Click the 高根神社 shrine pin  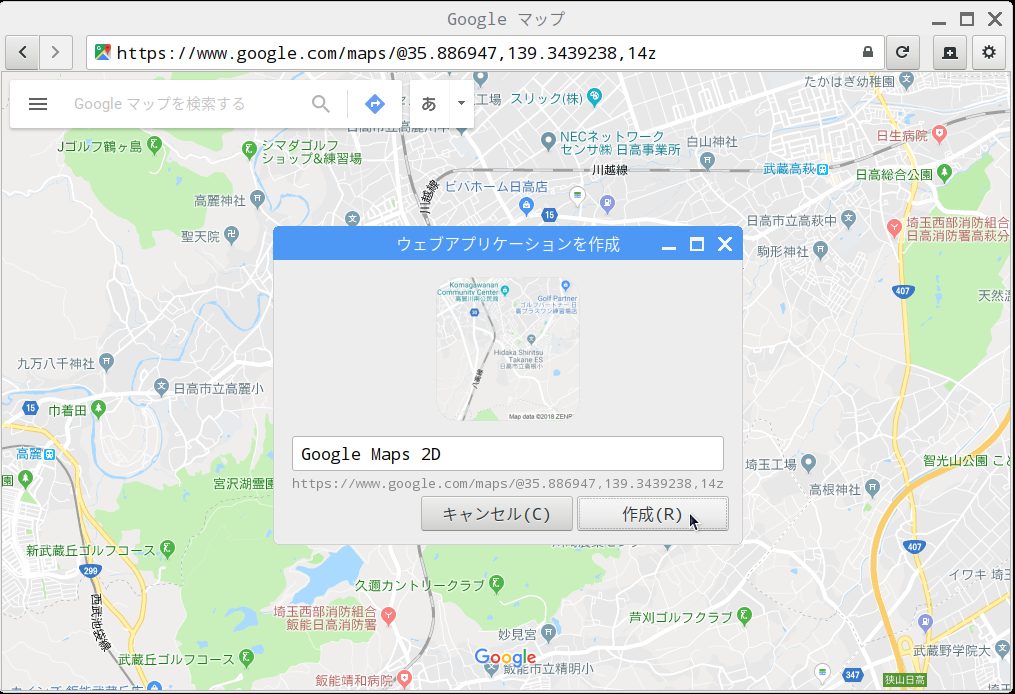[873, 487]
